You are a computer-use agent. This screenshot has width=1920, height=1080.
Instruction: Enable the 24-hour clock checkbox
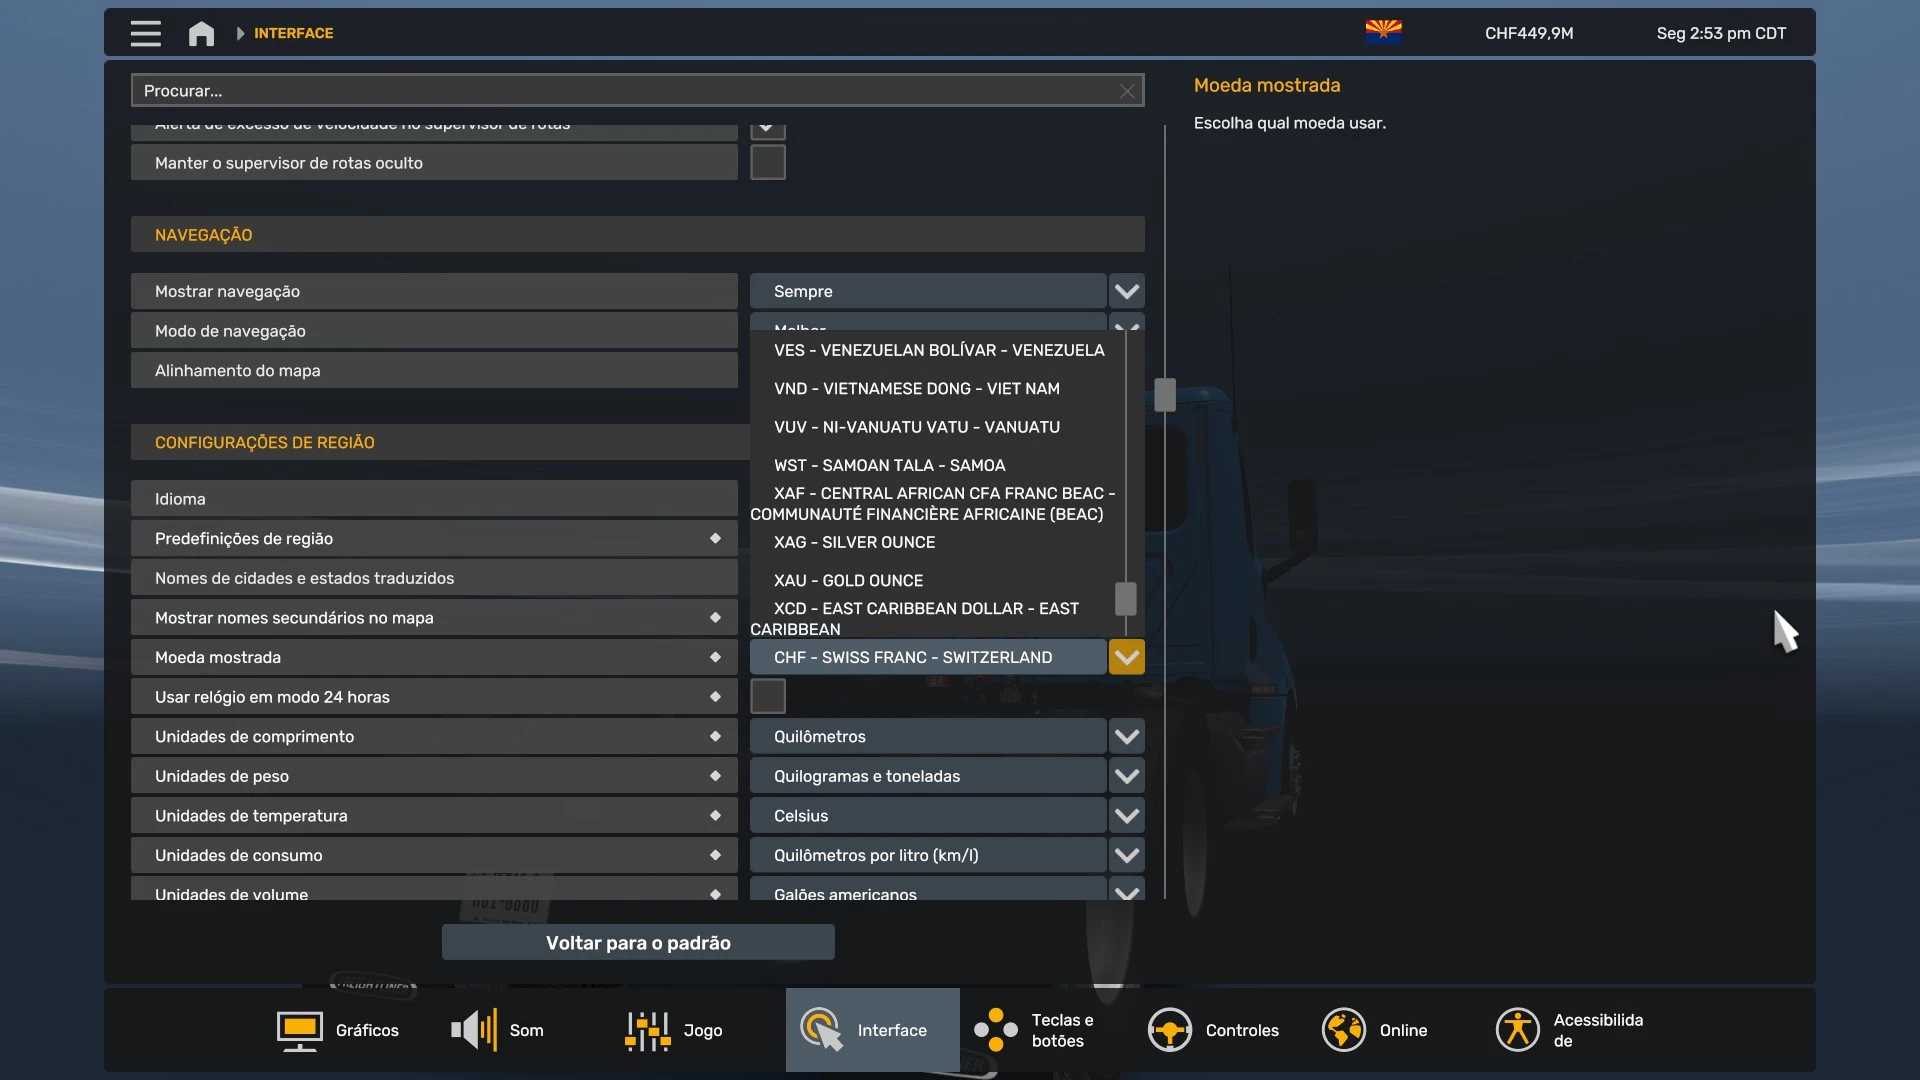pos(767,696)
